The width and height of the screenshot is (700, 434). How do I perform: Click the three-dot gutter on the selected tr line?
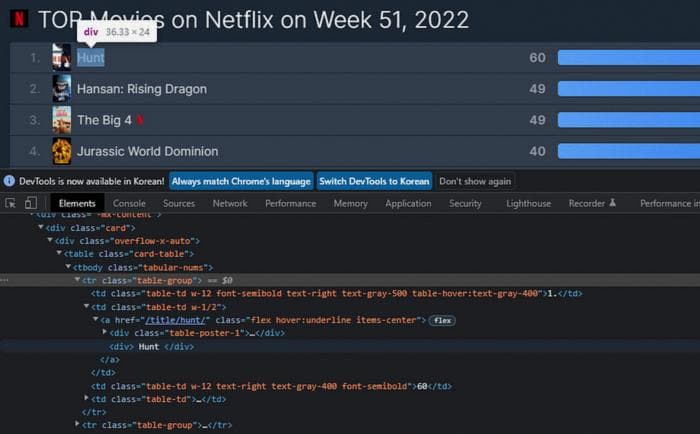[4, 280]
